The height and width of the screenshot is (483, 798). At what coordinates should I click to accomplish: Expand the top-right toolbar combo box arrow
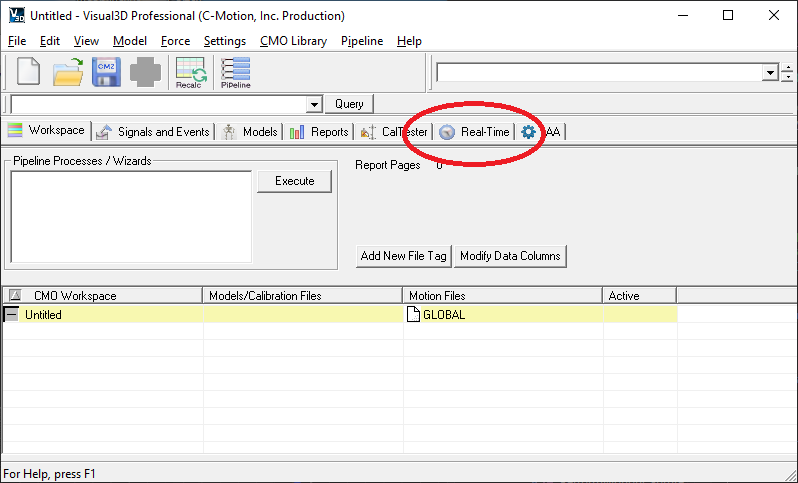[771, 73]
